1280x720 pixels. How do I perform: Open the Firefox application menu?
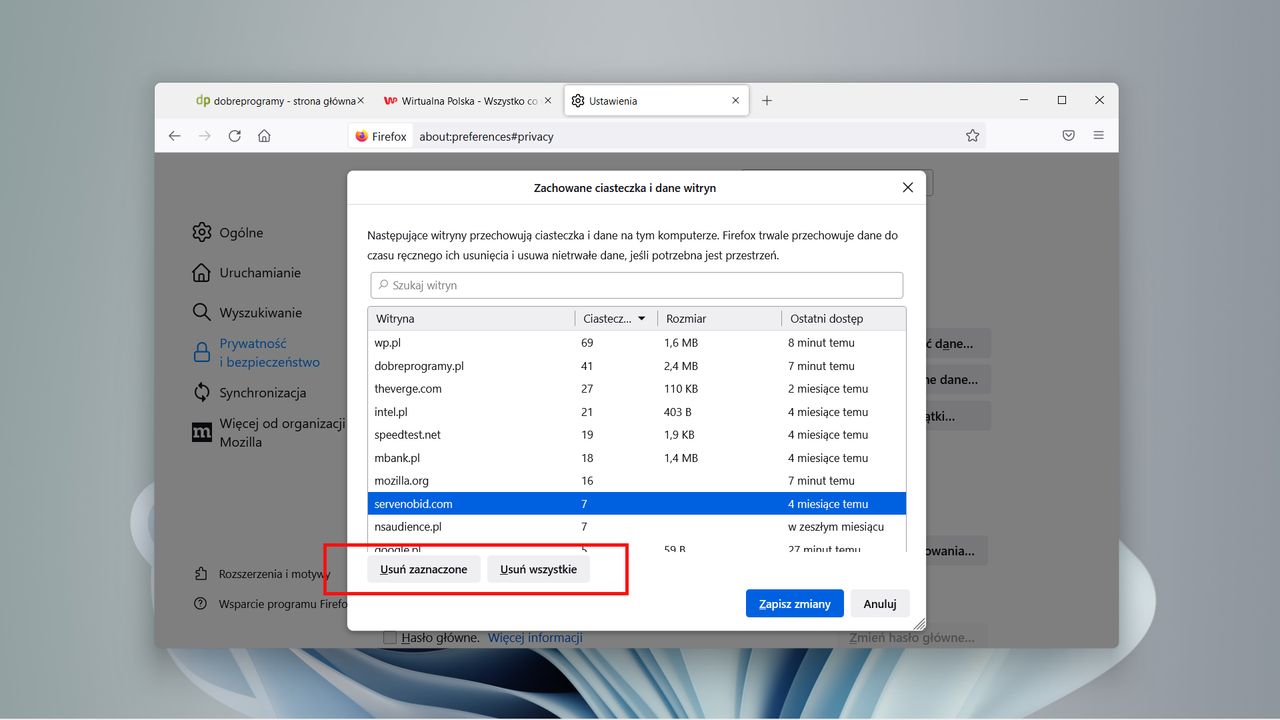1098,135
